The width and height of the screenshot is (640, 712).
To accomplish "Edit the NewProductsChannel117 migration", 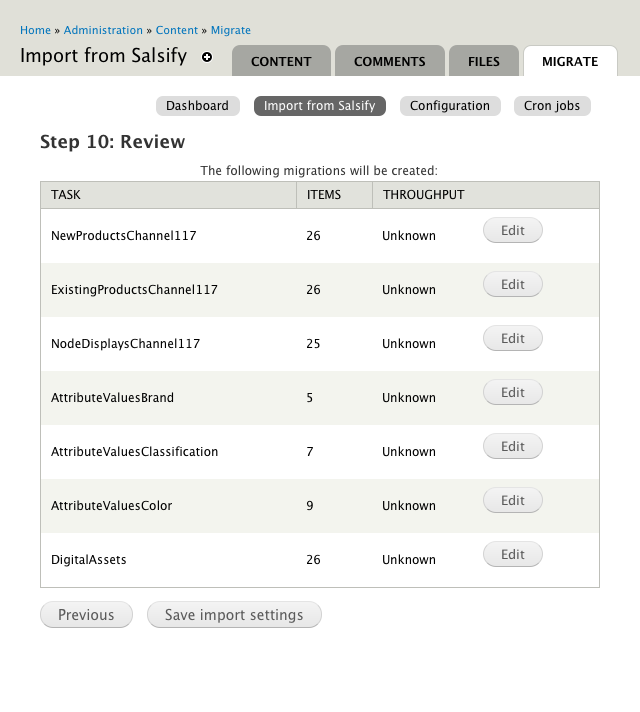I will [x=513, y=231].
